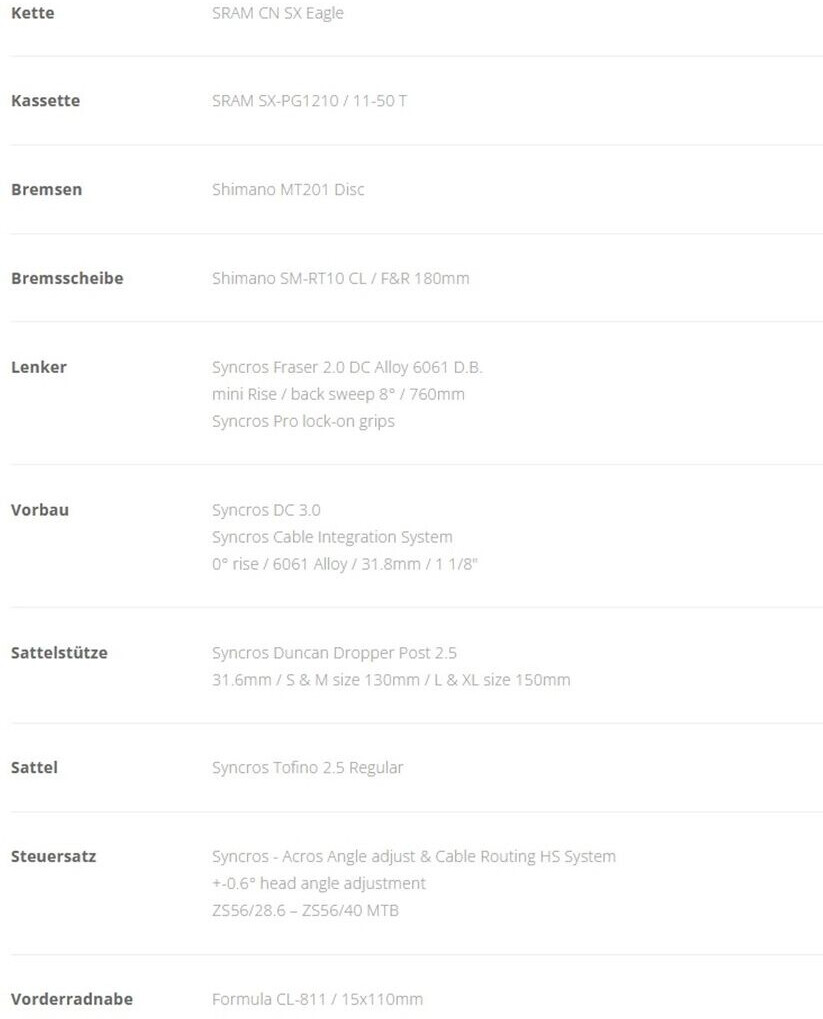The image size is (823, 1019).
Task: Click the Steuersatz row label
Action: tap(53, 857)
